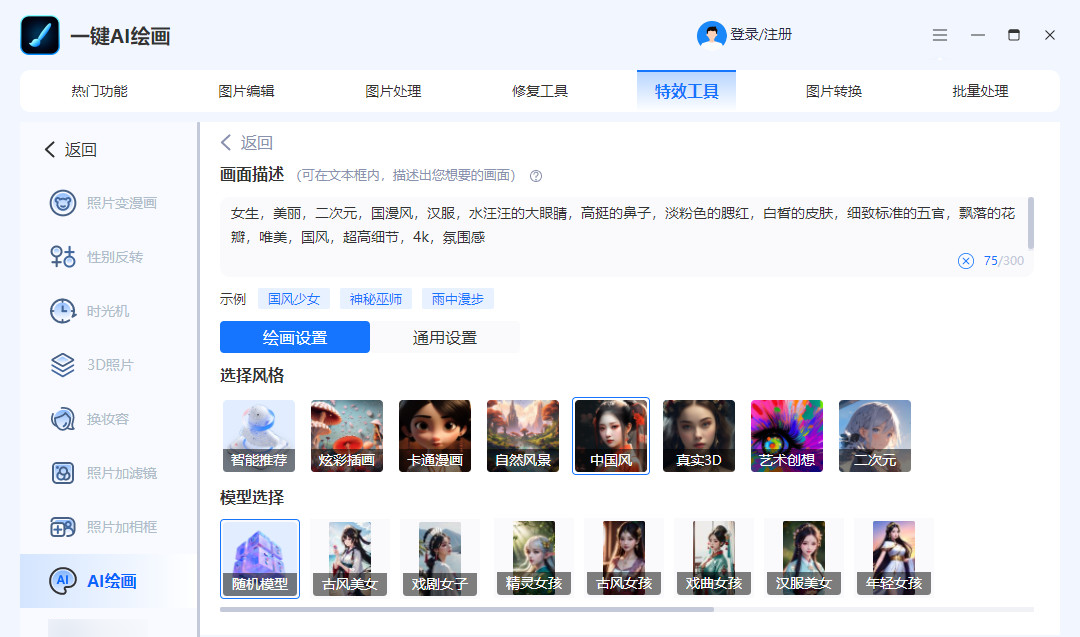
Task: Use the 雨中漫步 example prompt
Action: click(457, 299)
